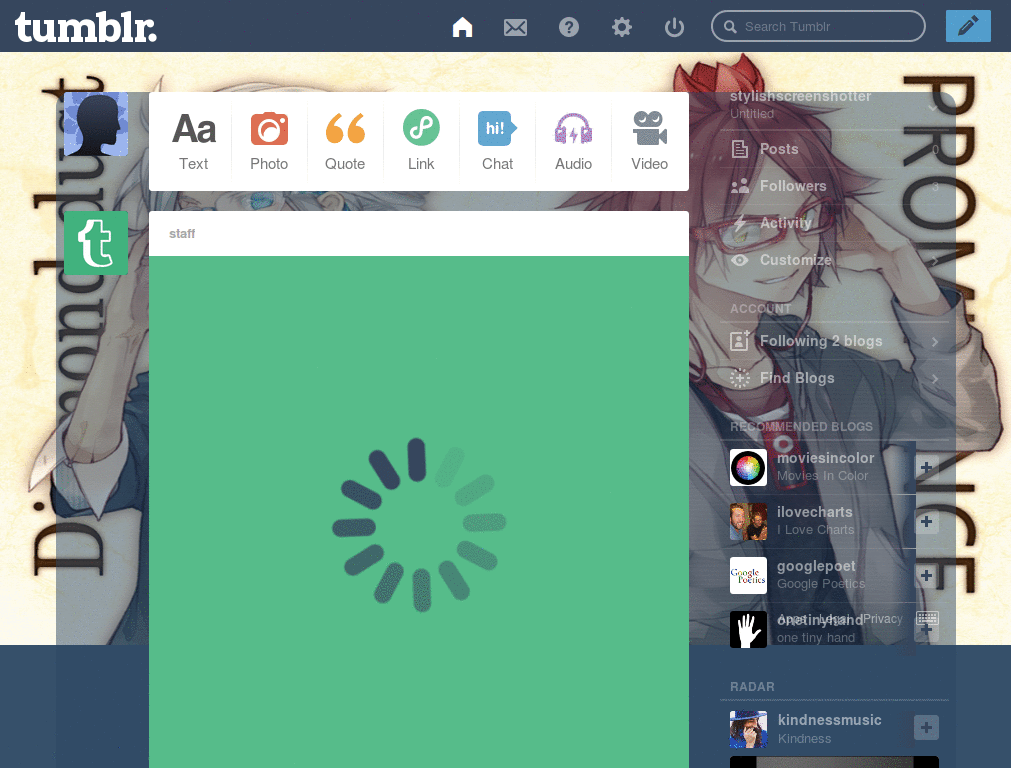Open the googlepoet recommended blog
Image resolution: width=1024 pixels, height=768 pixels.
pos(816,566)
